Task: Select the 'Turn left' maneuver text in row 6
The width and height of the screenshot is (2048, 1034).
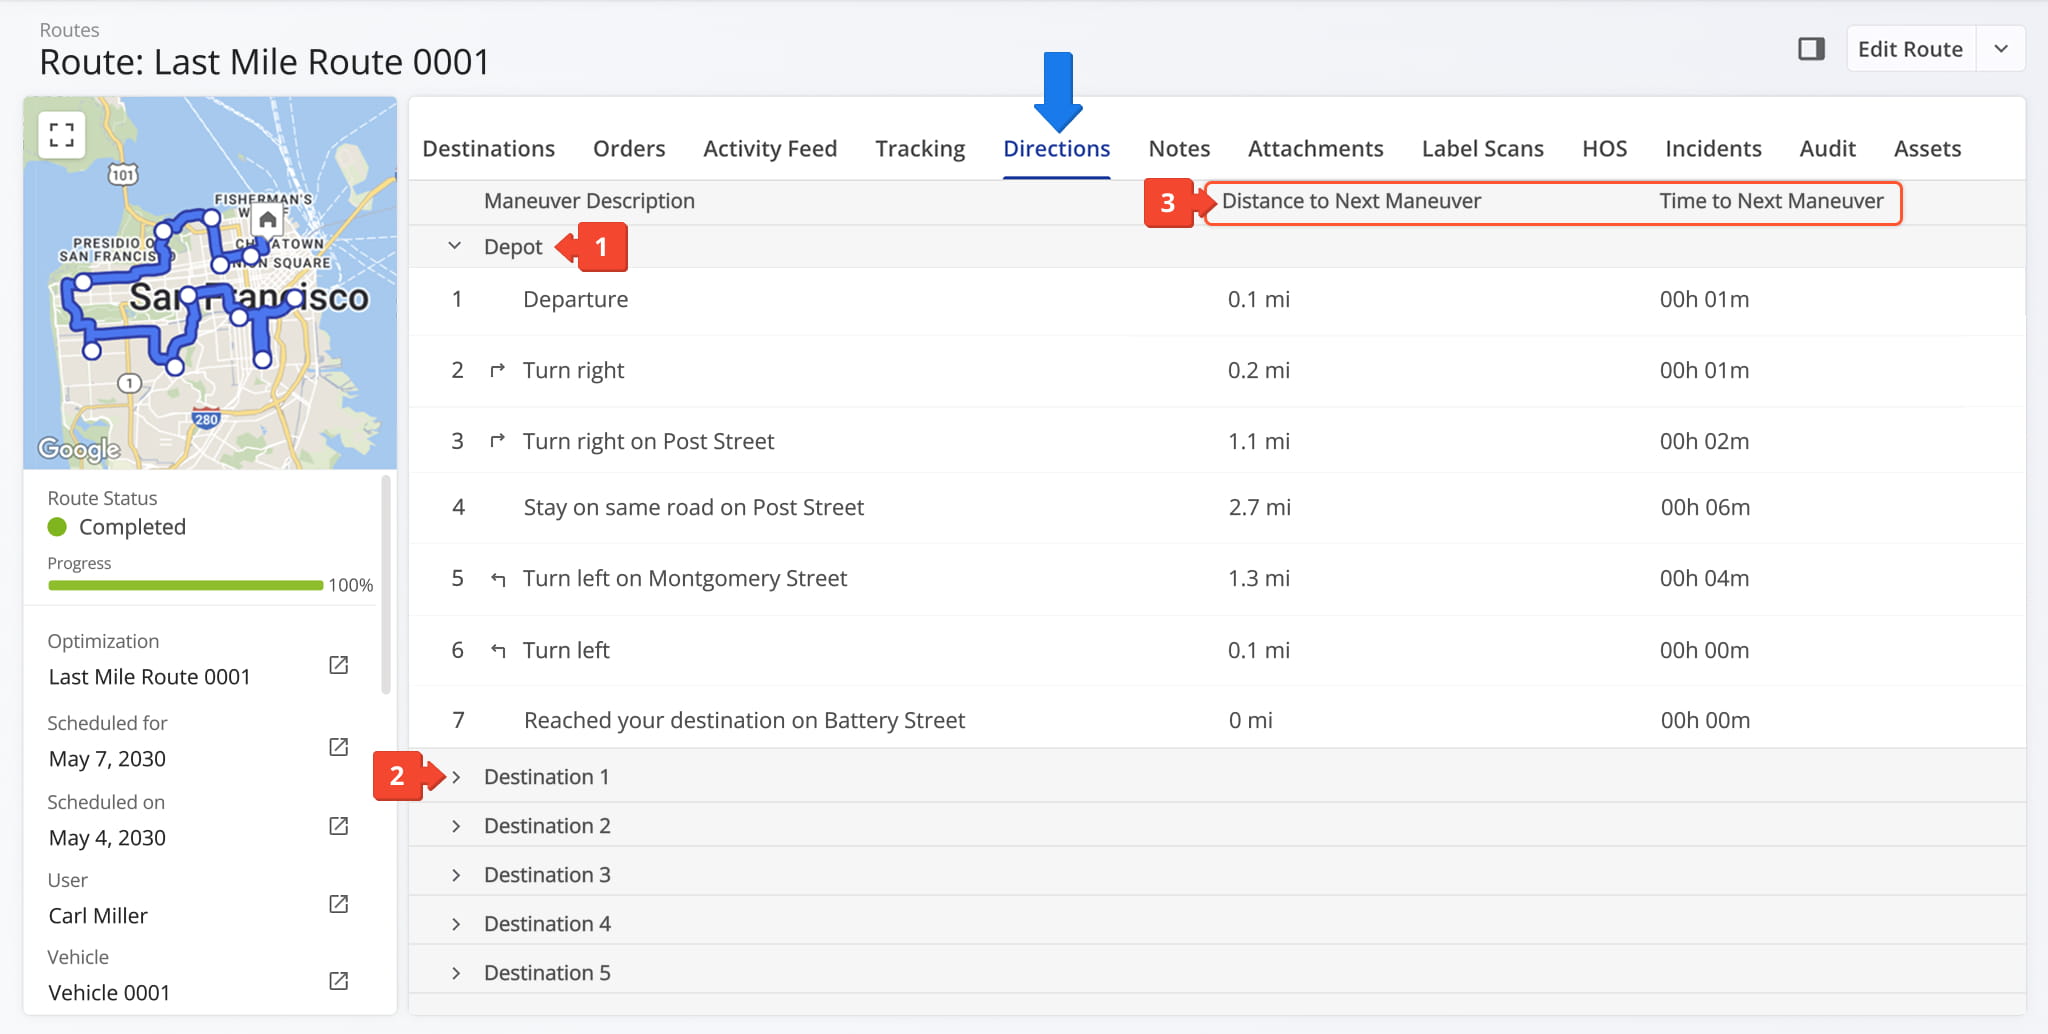Action: (566, 651)
